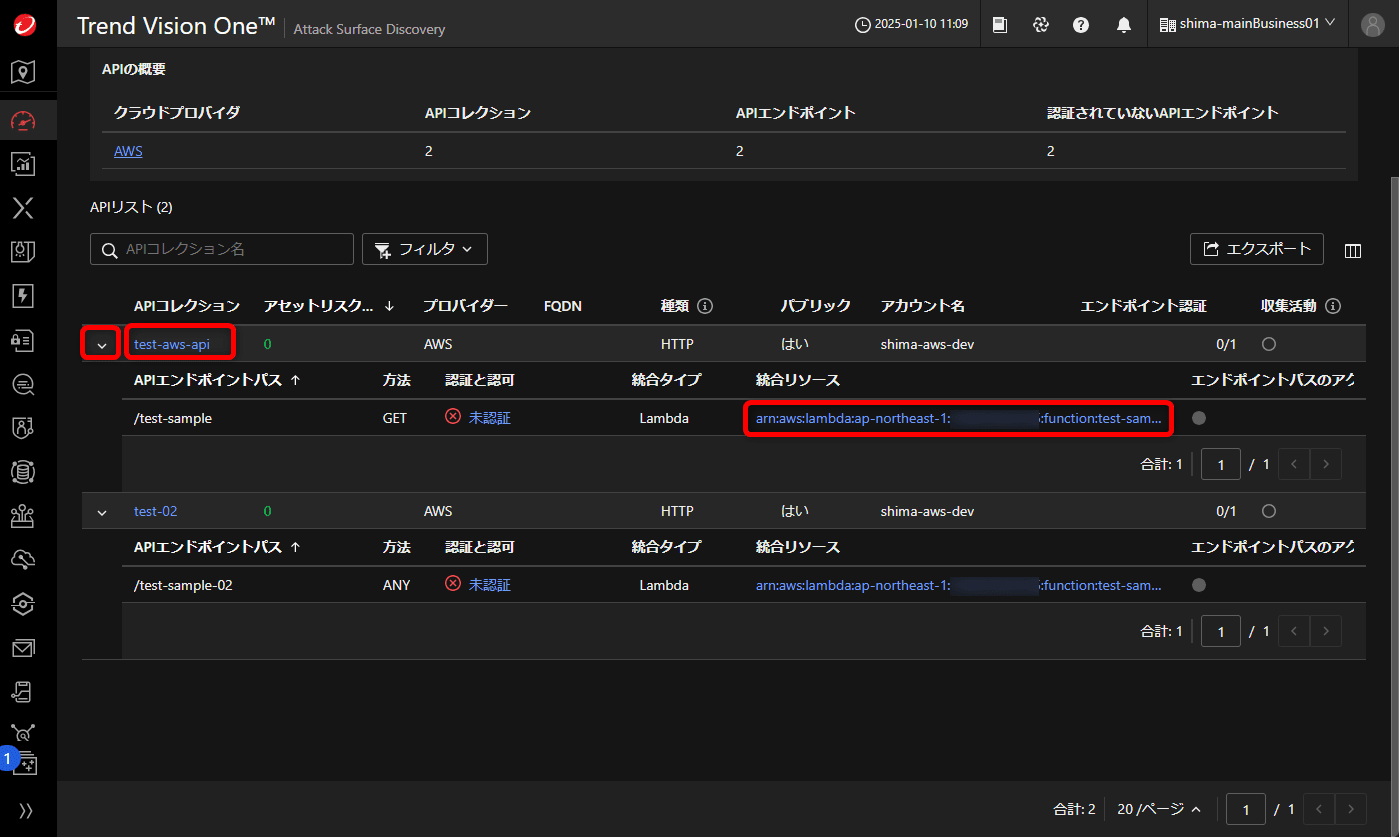Viewport: 1399px width, 837px height.
Task: Click the プロバイダー column header
Action: pyautogui.click(x=465, y=306)
